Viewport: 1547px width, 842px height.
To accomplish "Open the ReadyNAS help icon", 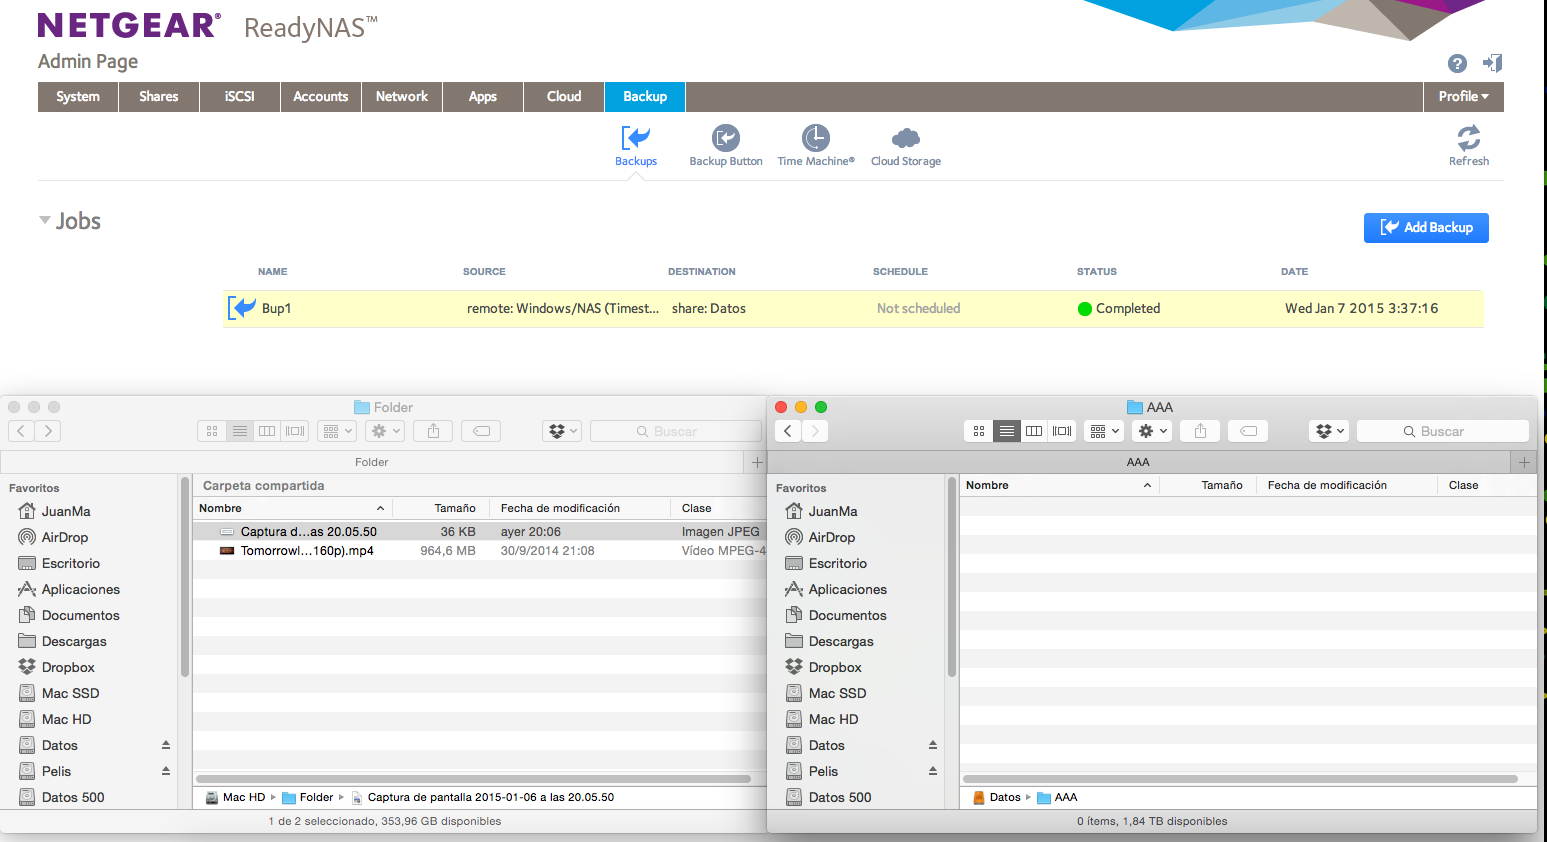I will 1457,64.
